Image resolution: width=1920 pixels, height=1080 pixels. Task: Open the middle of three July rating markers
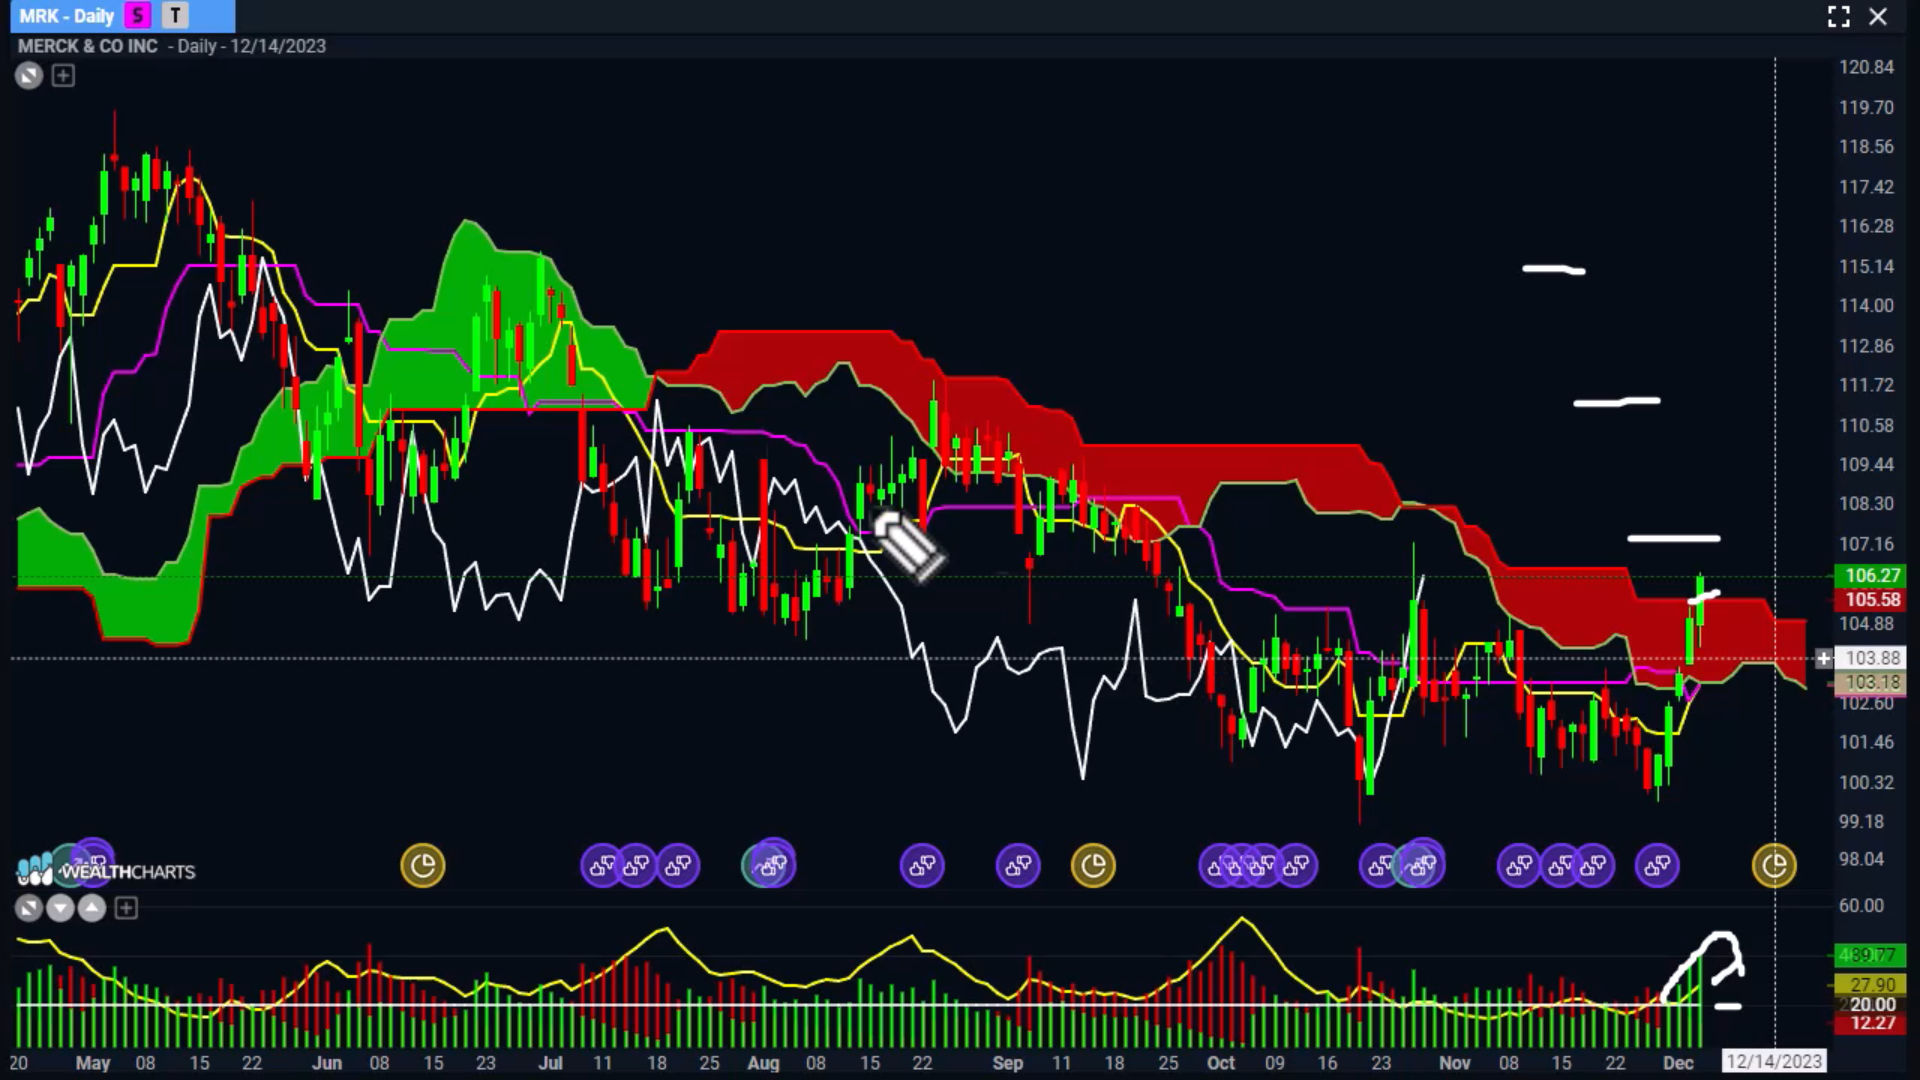pyautogui.click(x=637, y=865)
